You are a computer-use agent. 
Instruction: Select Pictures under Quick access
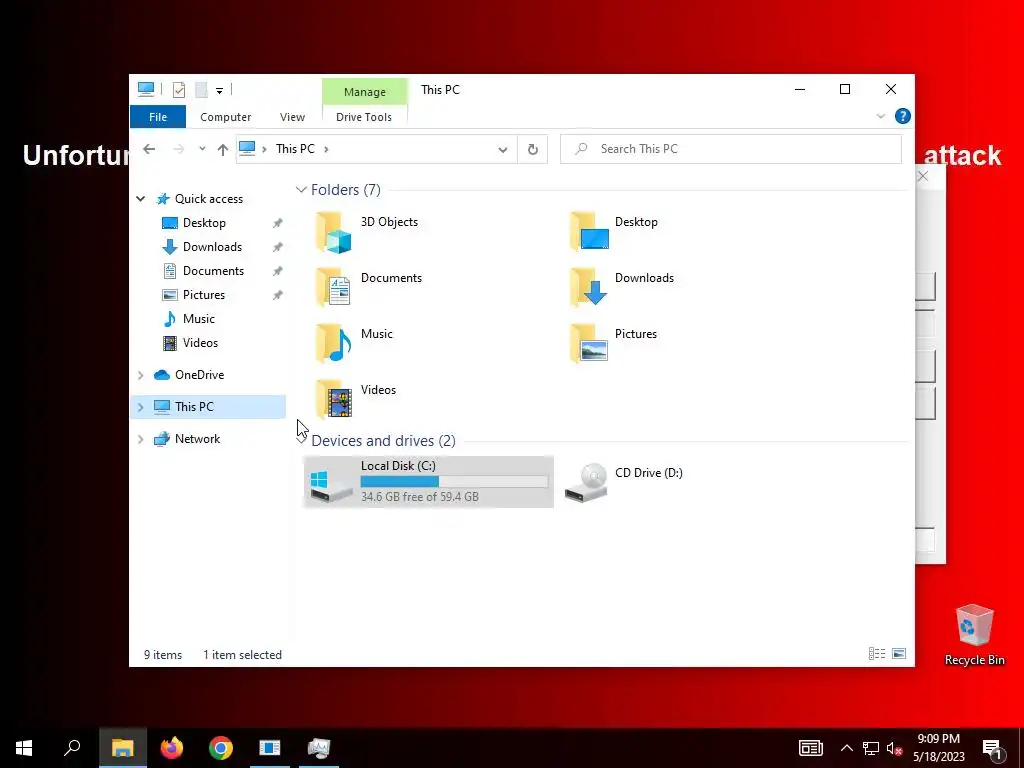point(204,295)
